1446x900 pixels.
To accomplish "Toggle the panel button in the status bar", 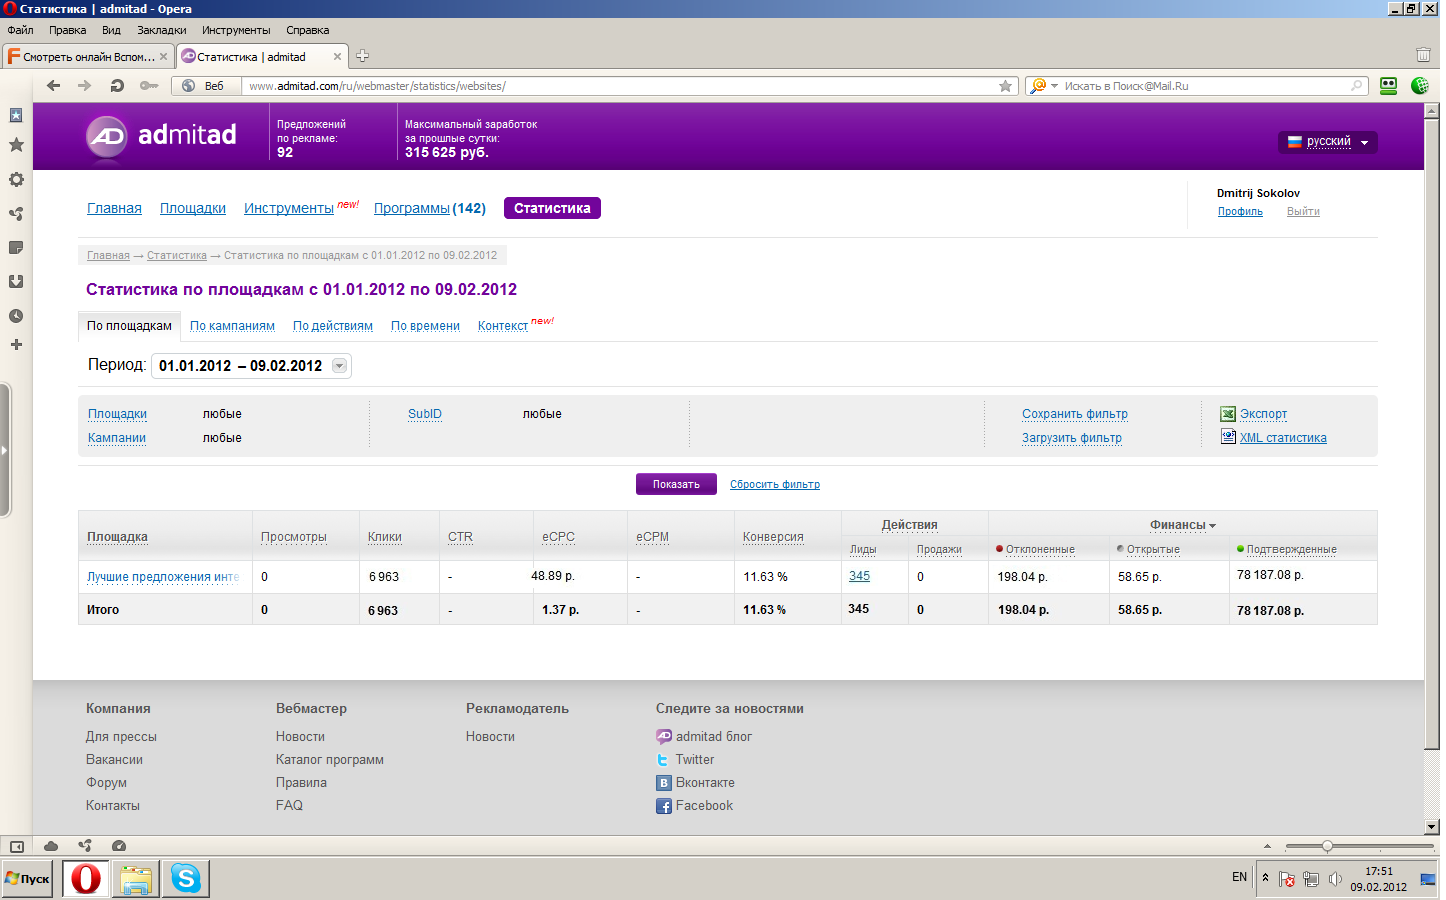I will click(17, 846).
